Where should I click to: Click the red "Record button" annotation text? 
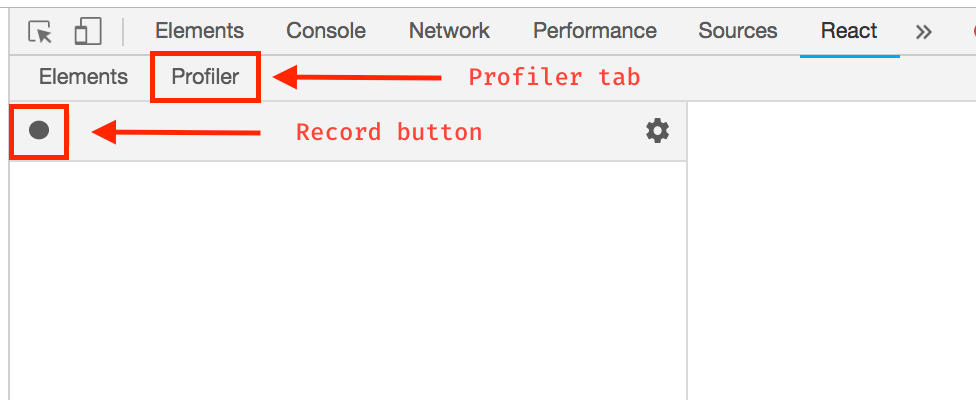click(x=389, y=132)
